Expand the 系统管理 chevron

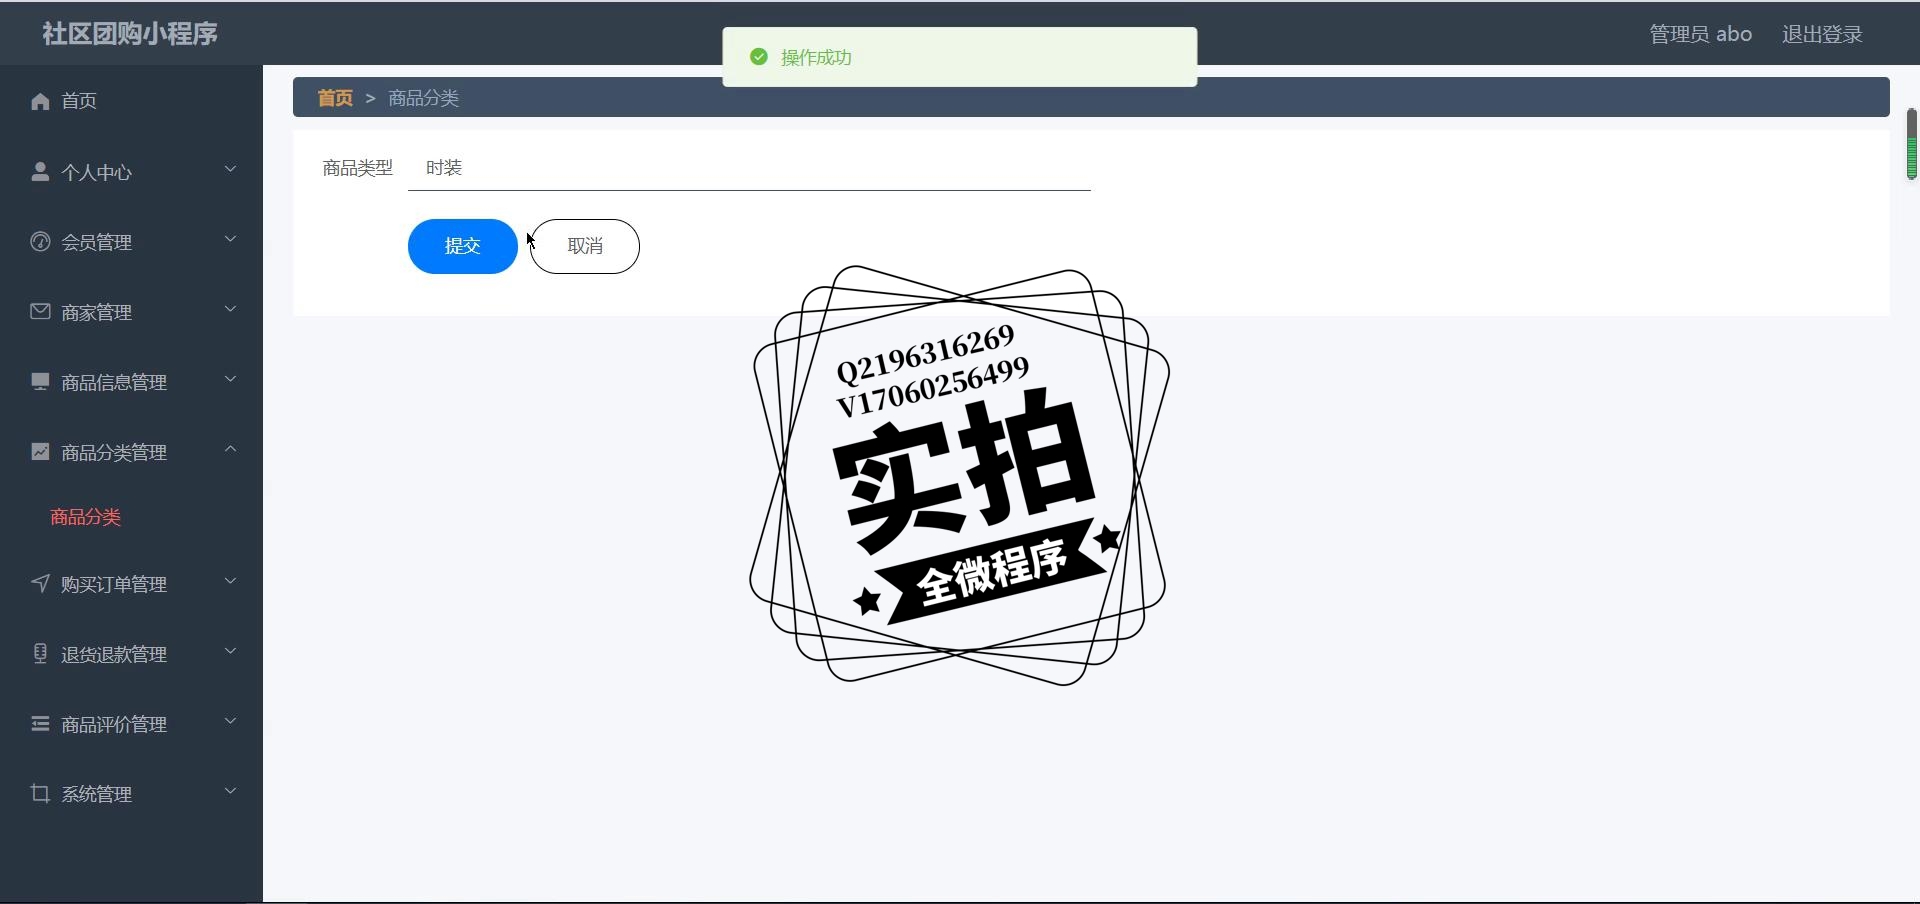231,791
